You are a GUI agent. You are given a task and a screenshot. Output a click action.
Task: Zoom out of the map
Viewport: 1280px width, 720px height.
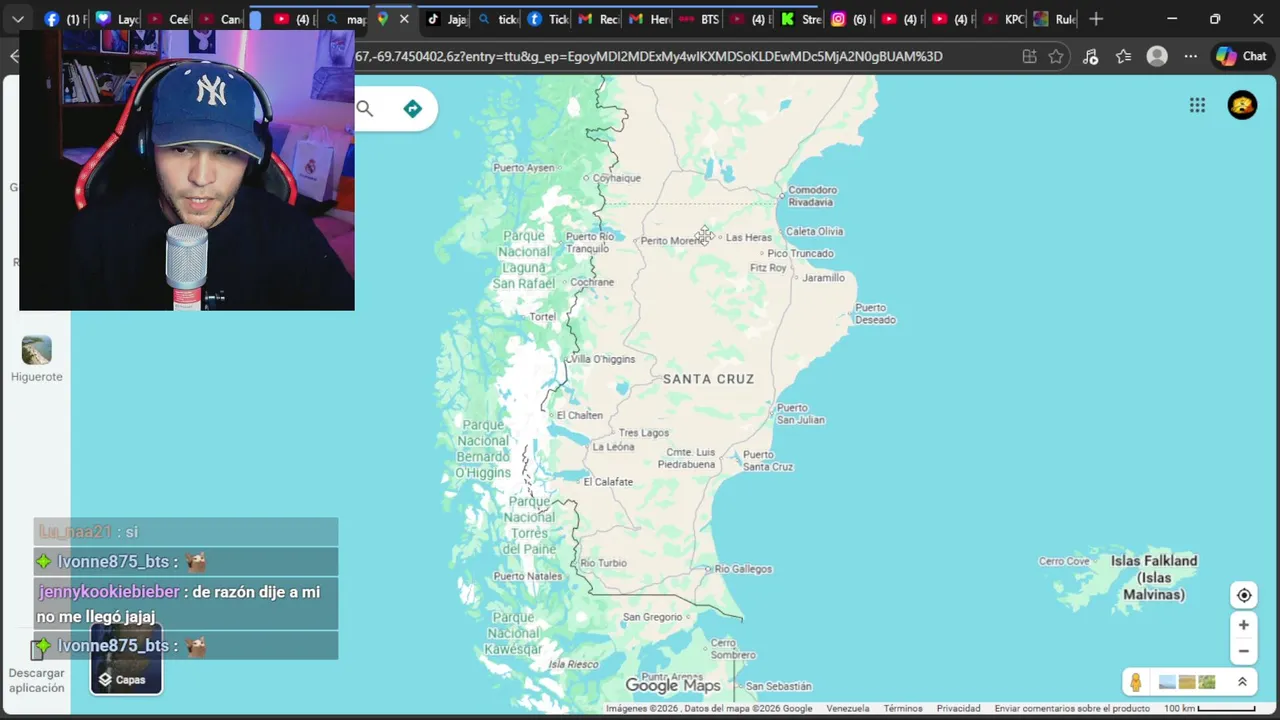1244,651
